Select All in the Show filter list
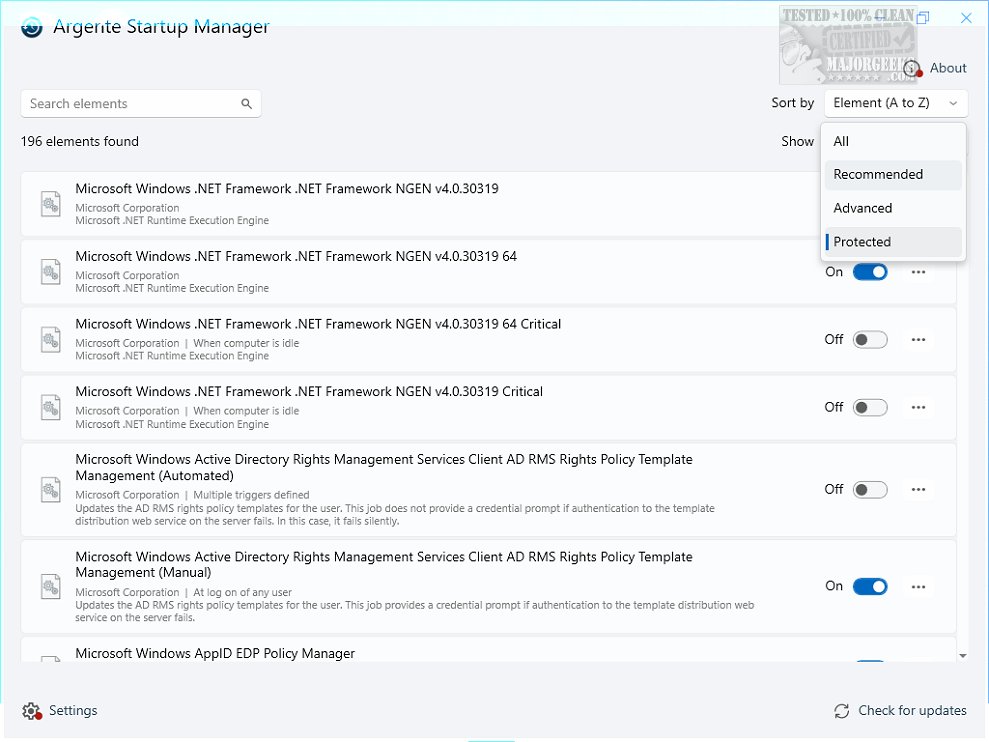 [x=893, y=142]
